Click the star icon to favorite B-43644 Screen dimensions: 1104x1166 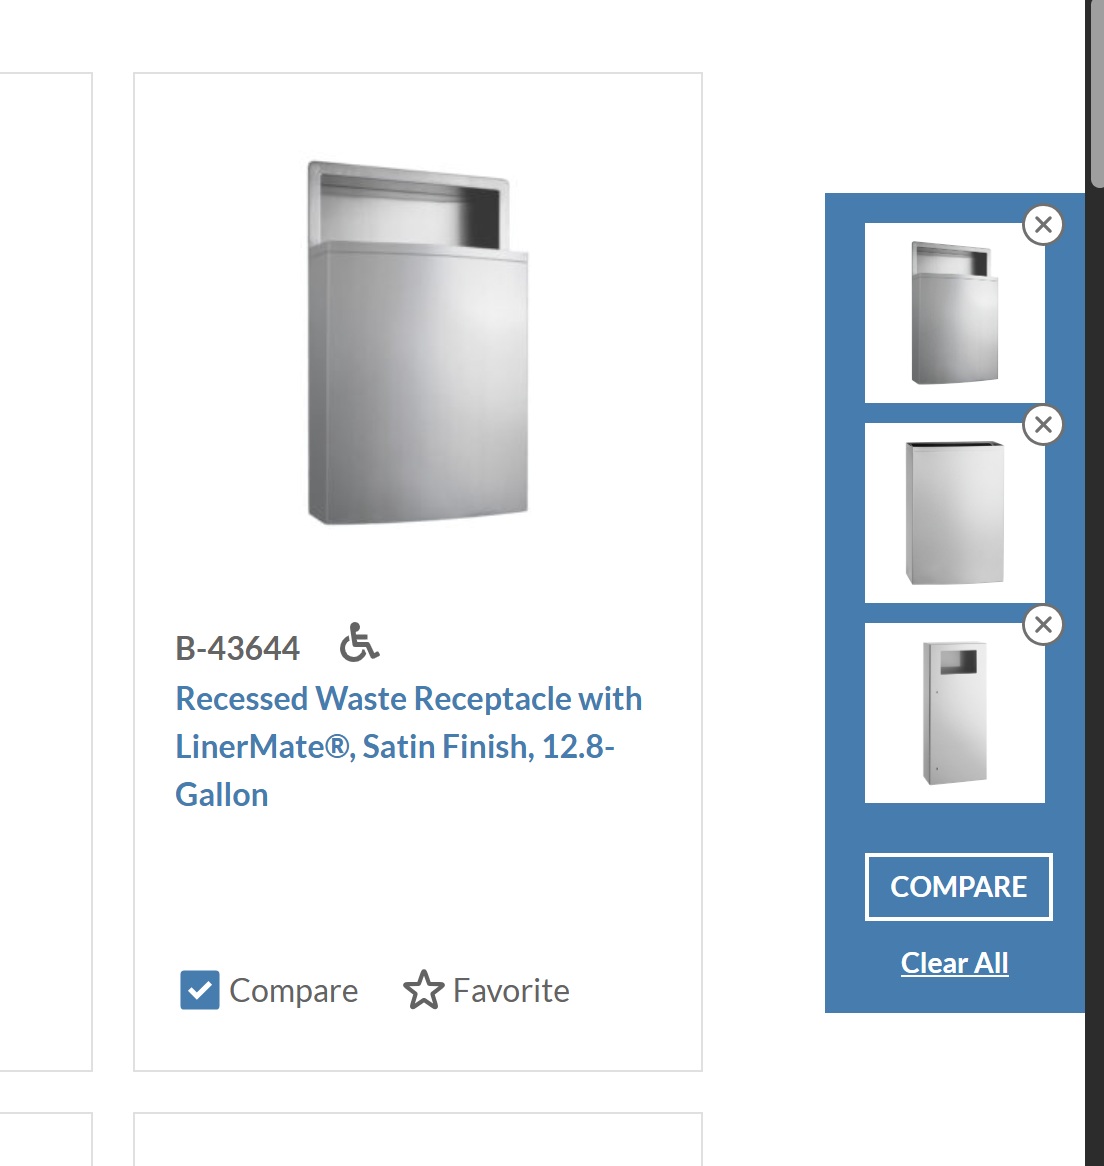coord(424,990)
